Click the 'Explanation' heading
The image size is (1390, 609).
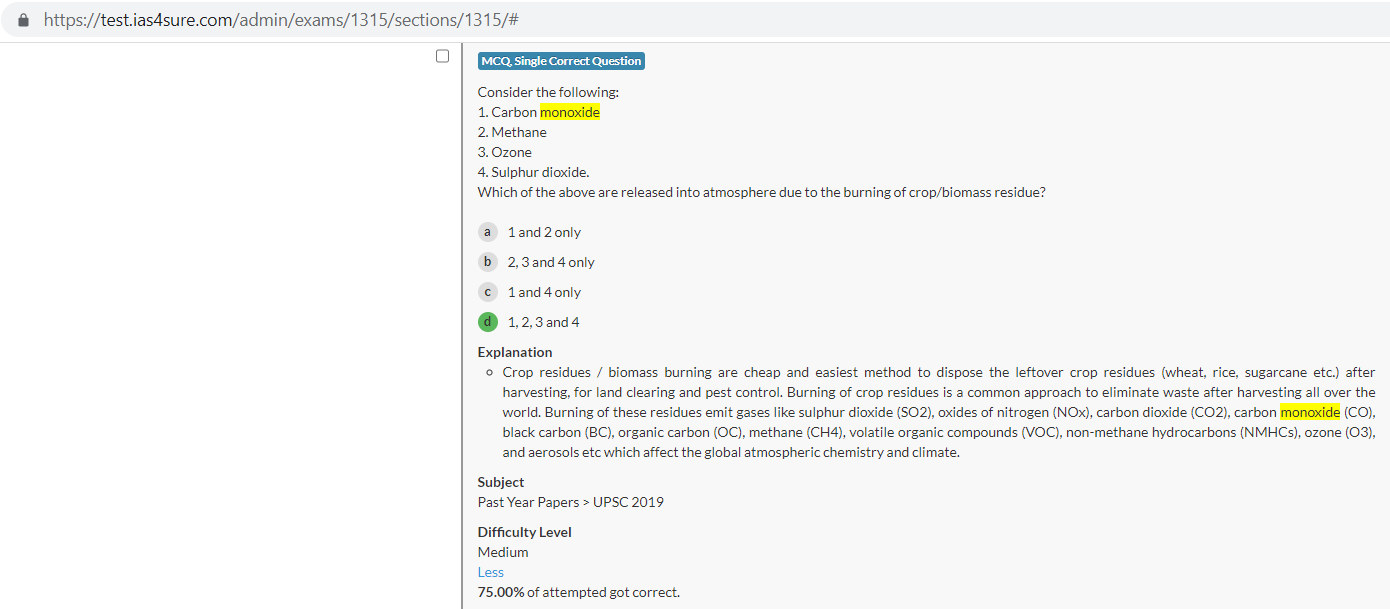tap(514, 352)
